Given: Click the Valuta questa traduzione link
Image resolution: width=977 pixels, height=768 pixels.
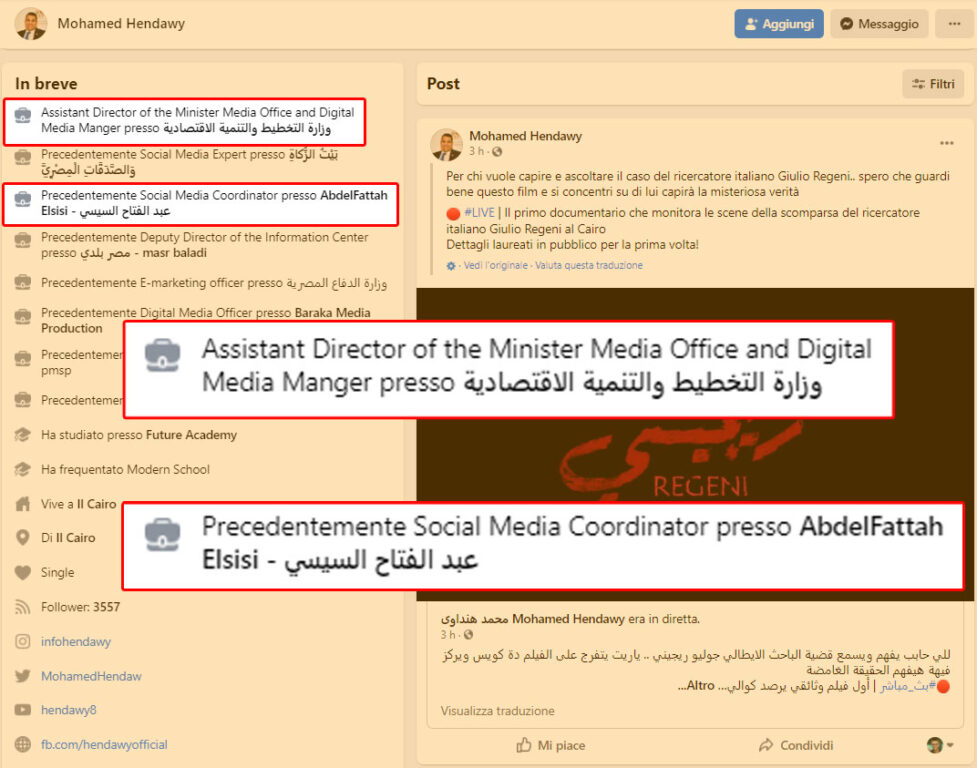Looking at the screenshot, I should point(589,265).
